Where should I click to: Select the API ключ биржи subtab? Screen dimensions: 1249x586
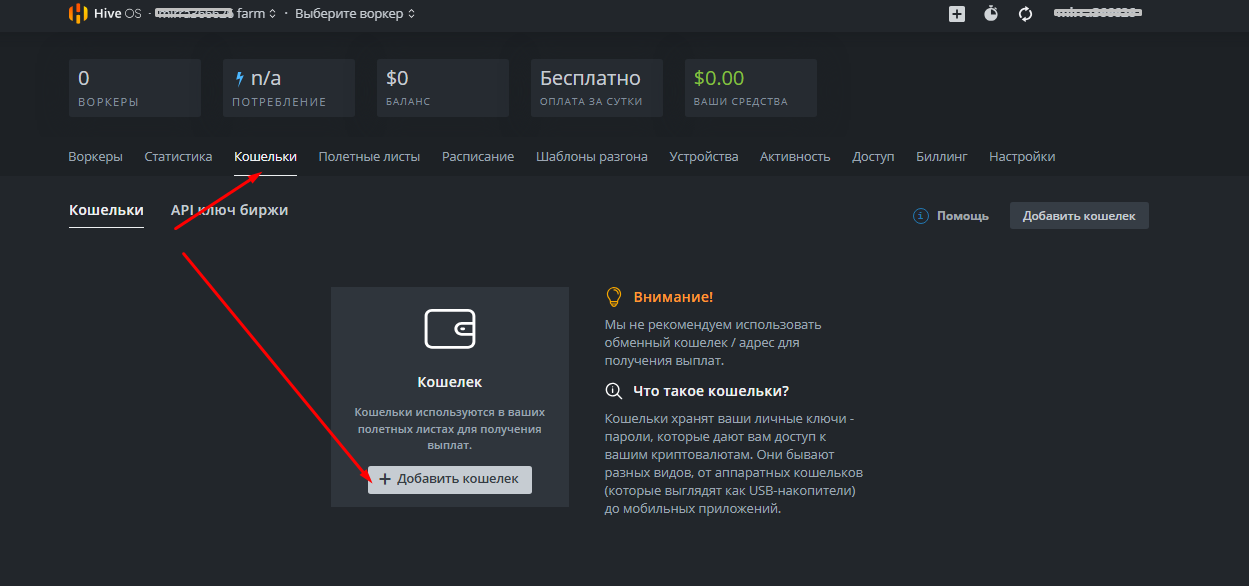tap(229, 210)
